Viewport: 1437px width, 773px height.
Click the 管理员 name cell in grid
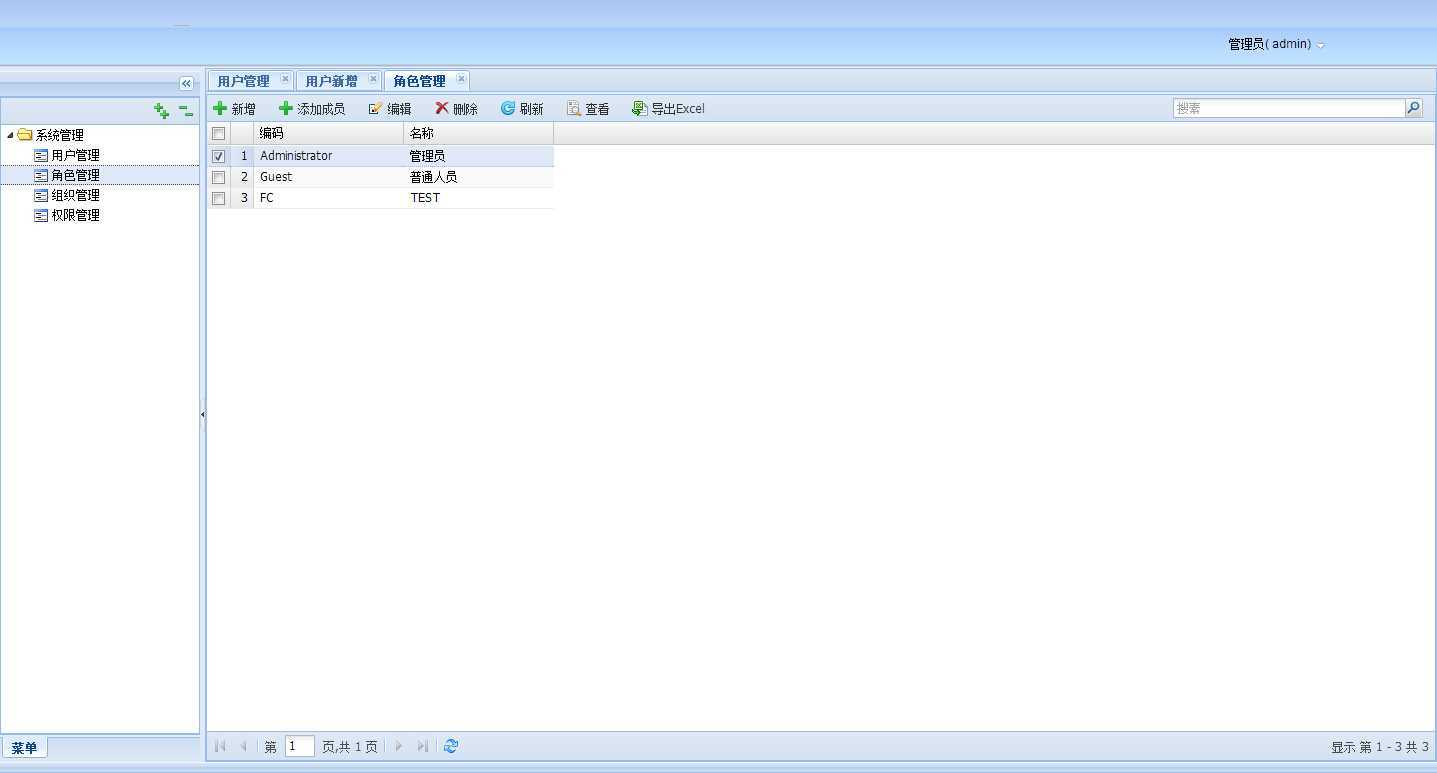[x=479, y=156]
